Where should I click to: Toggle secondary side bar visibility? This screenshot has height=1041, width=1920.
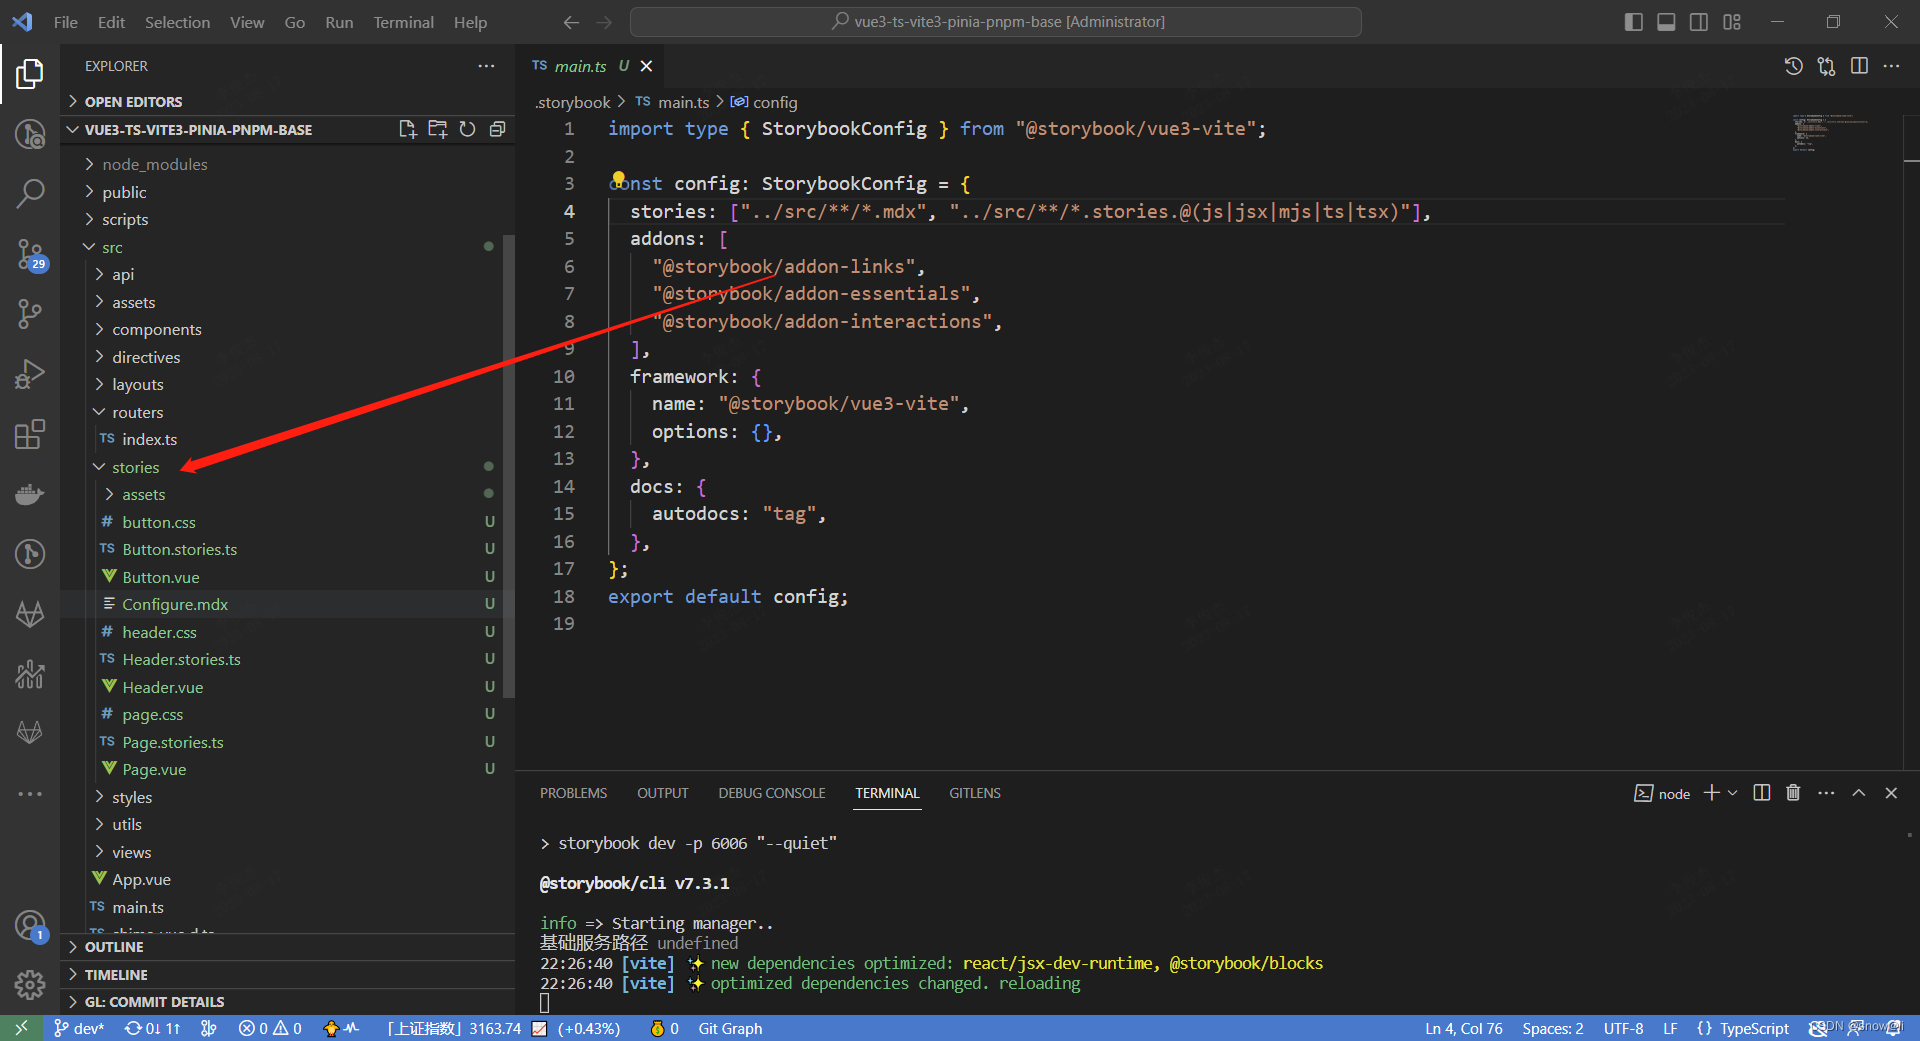[1699, 22]
